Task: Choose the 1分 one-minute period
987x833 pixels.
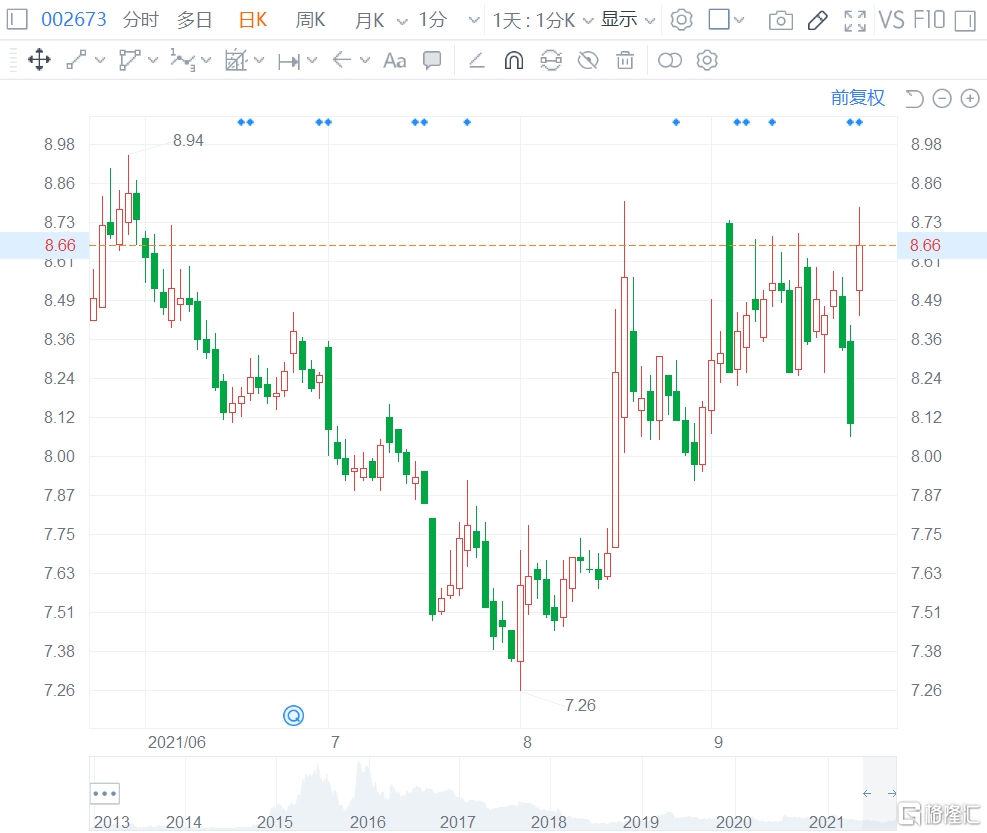Action: (x=433, y=20)
